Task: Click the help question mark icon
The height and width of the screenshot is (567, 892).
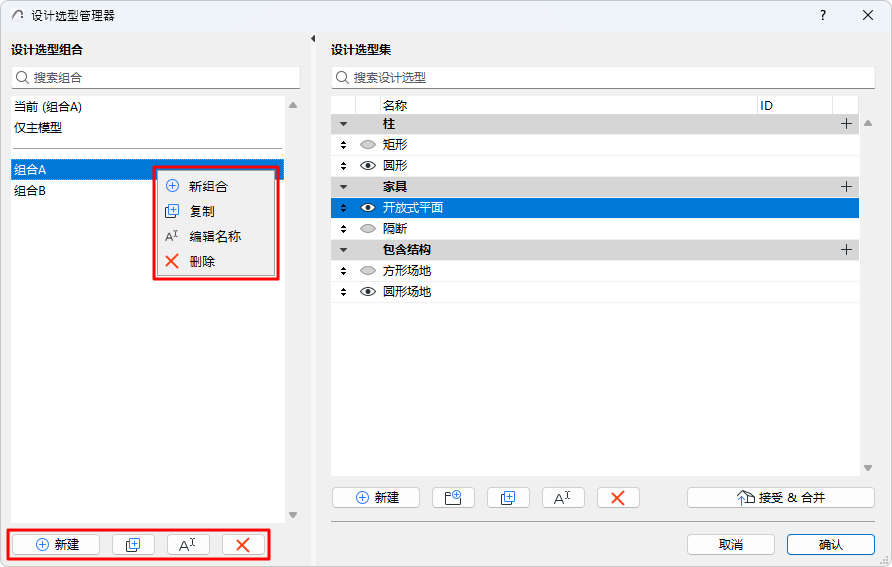Action: (x=823, y=15)
